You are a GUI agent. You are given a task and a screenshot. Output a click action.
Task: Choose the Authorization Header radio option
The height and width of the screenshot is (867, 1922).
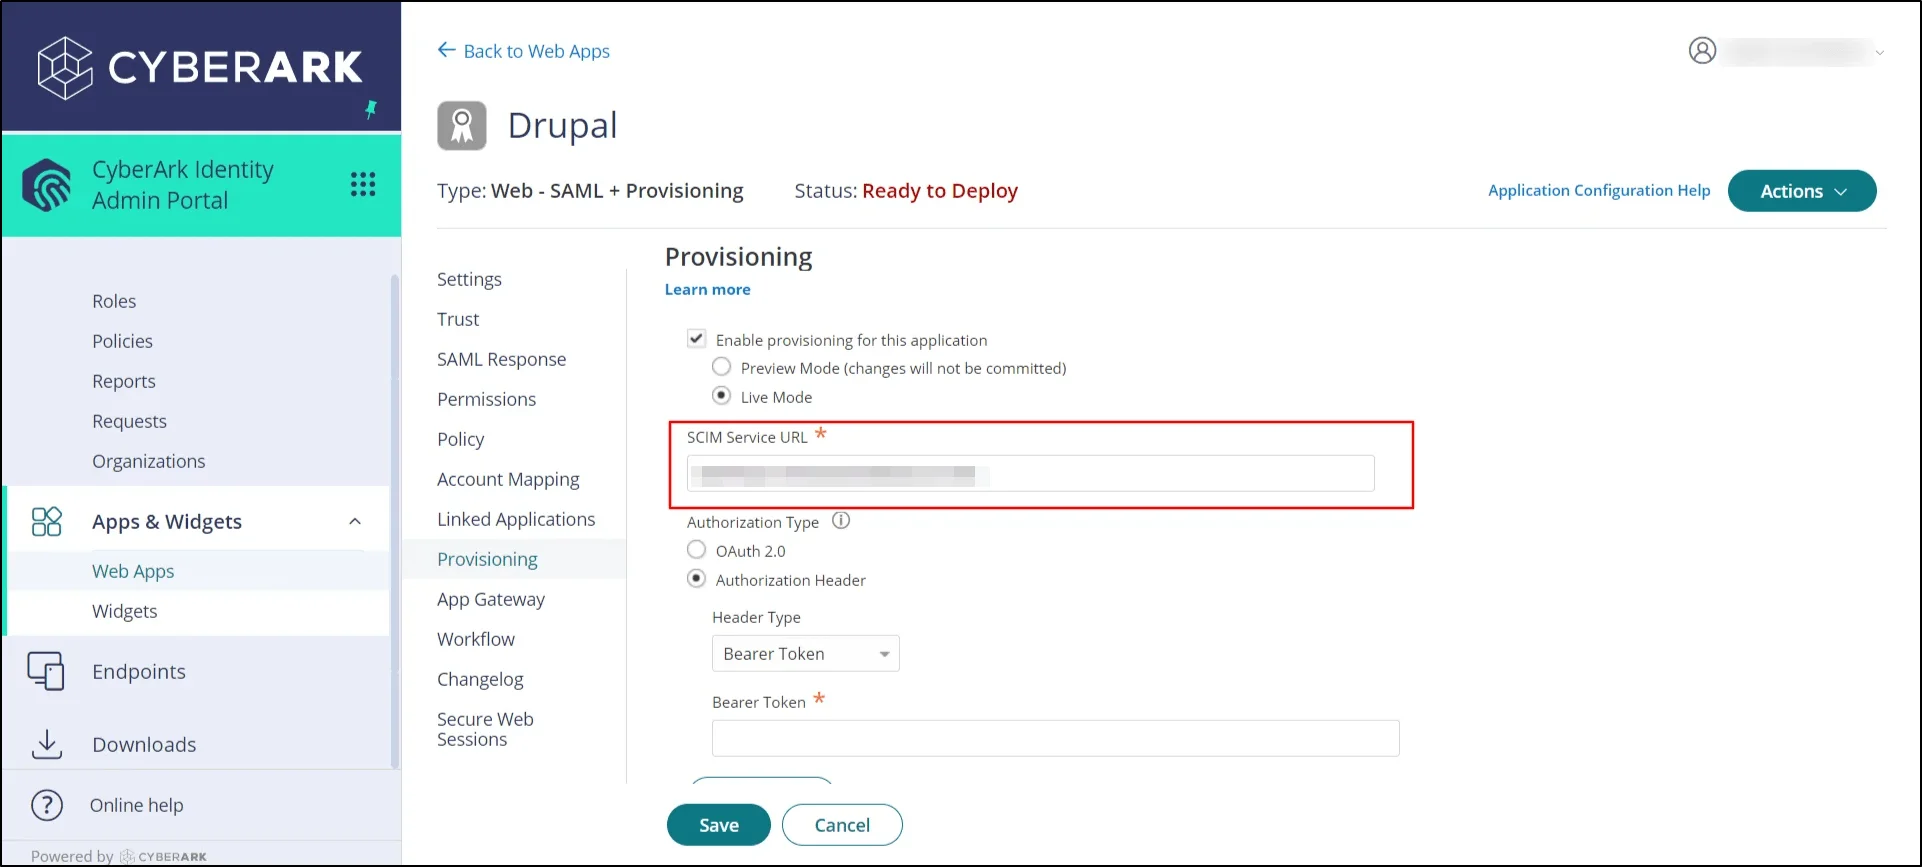click(x=697, y=579)
